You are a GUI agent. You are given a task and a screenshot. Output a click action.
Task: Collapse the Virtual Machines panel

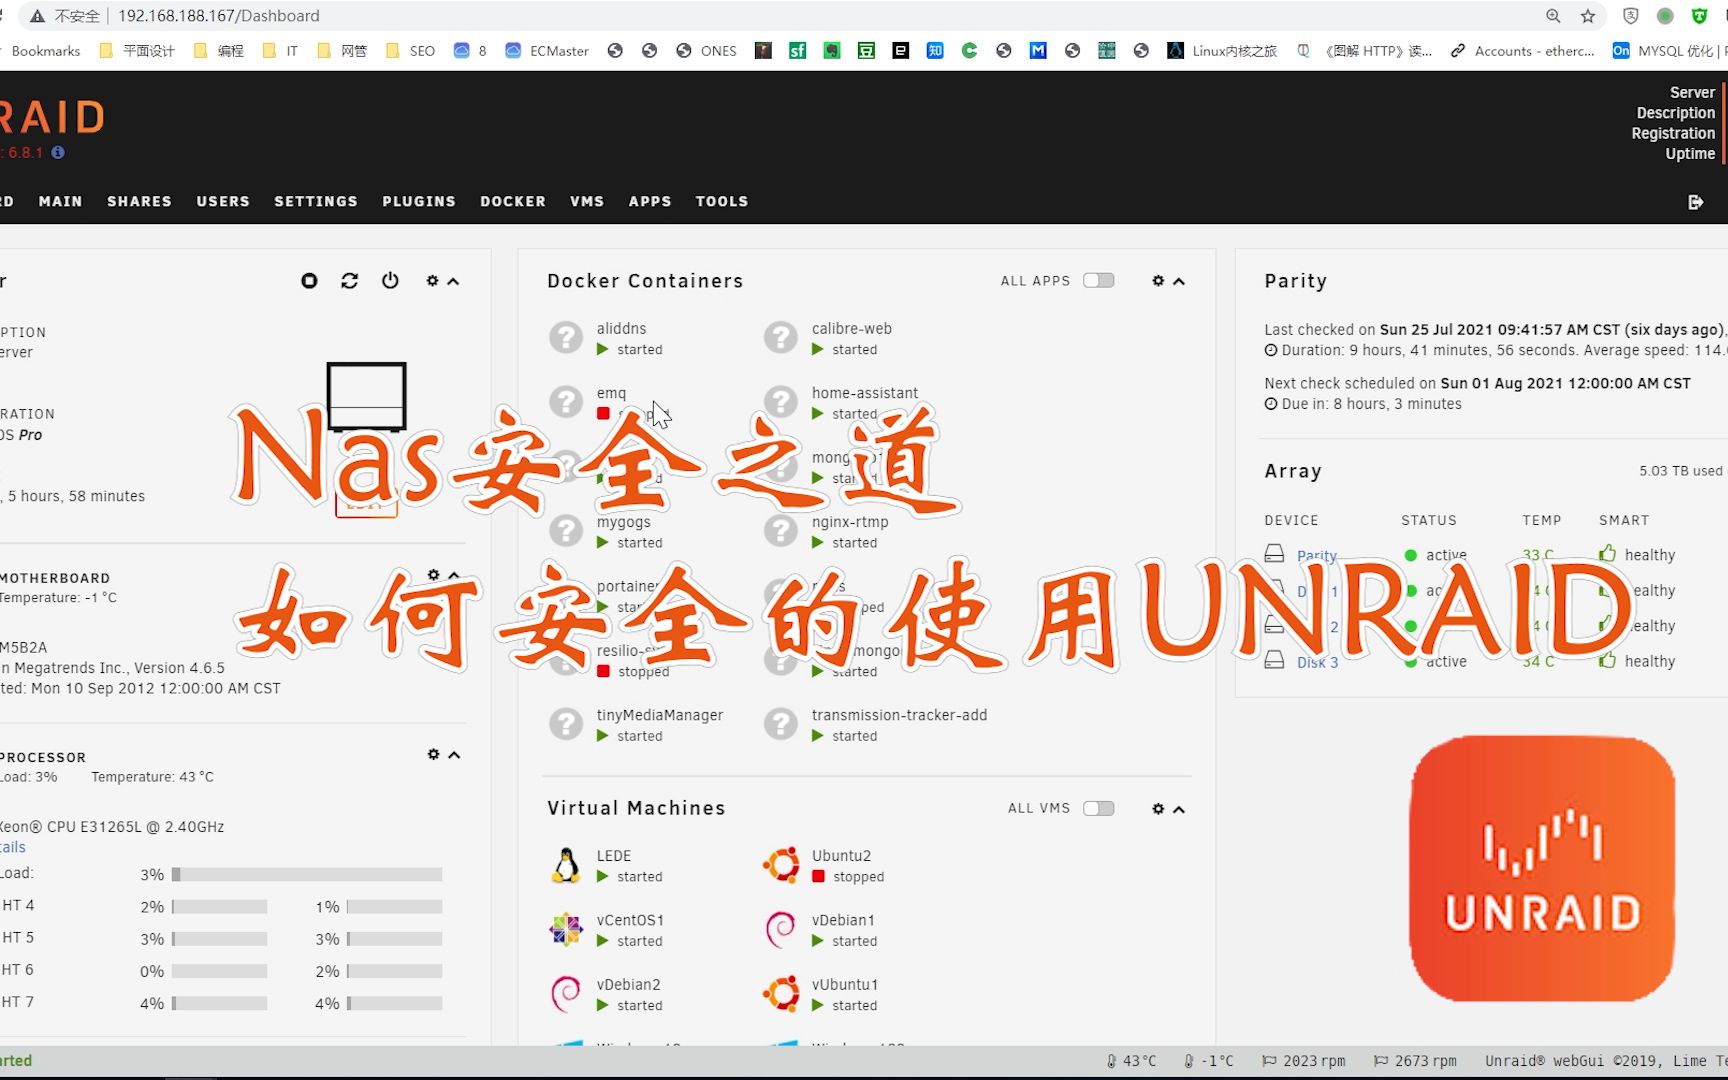[x=1180, y=808]
